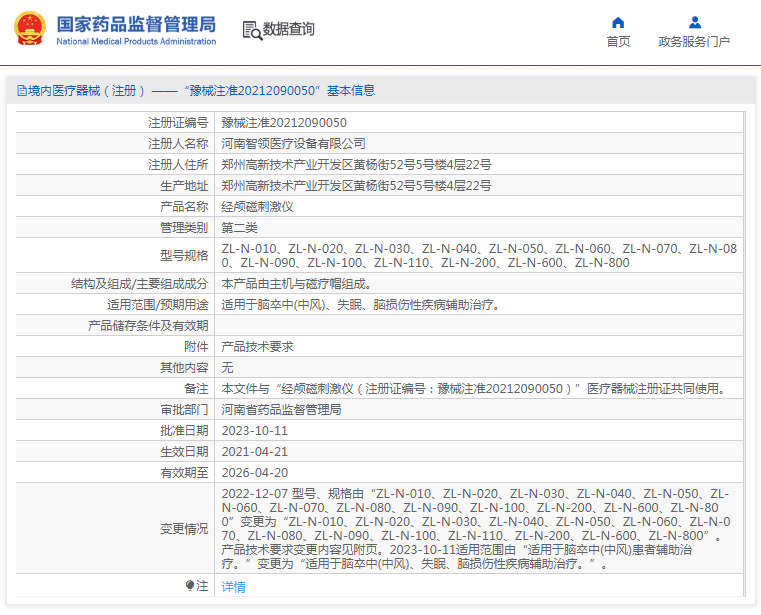Screen dimensions: 761x615
Task: Click the lightbulb icon beside 注
Action: [190, 586]
